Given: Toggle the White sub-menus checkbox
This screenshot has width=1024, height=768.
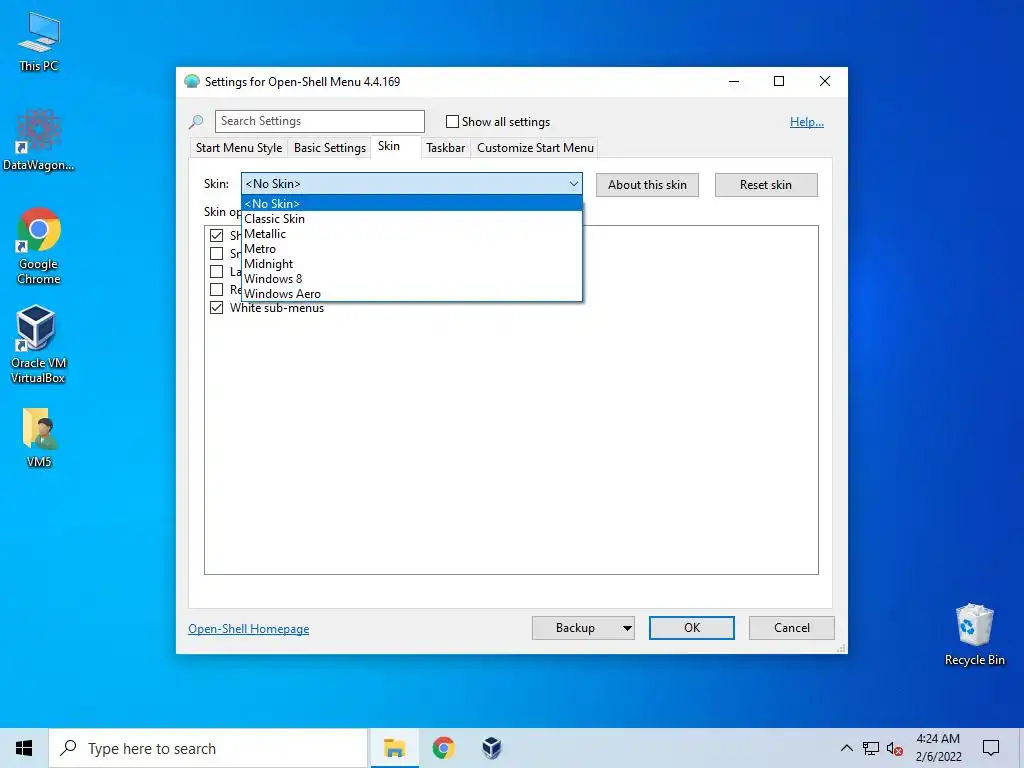Looking at the screenshot, I should (x=216, y=308).
